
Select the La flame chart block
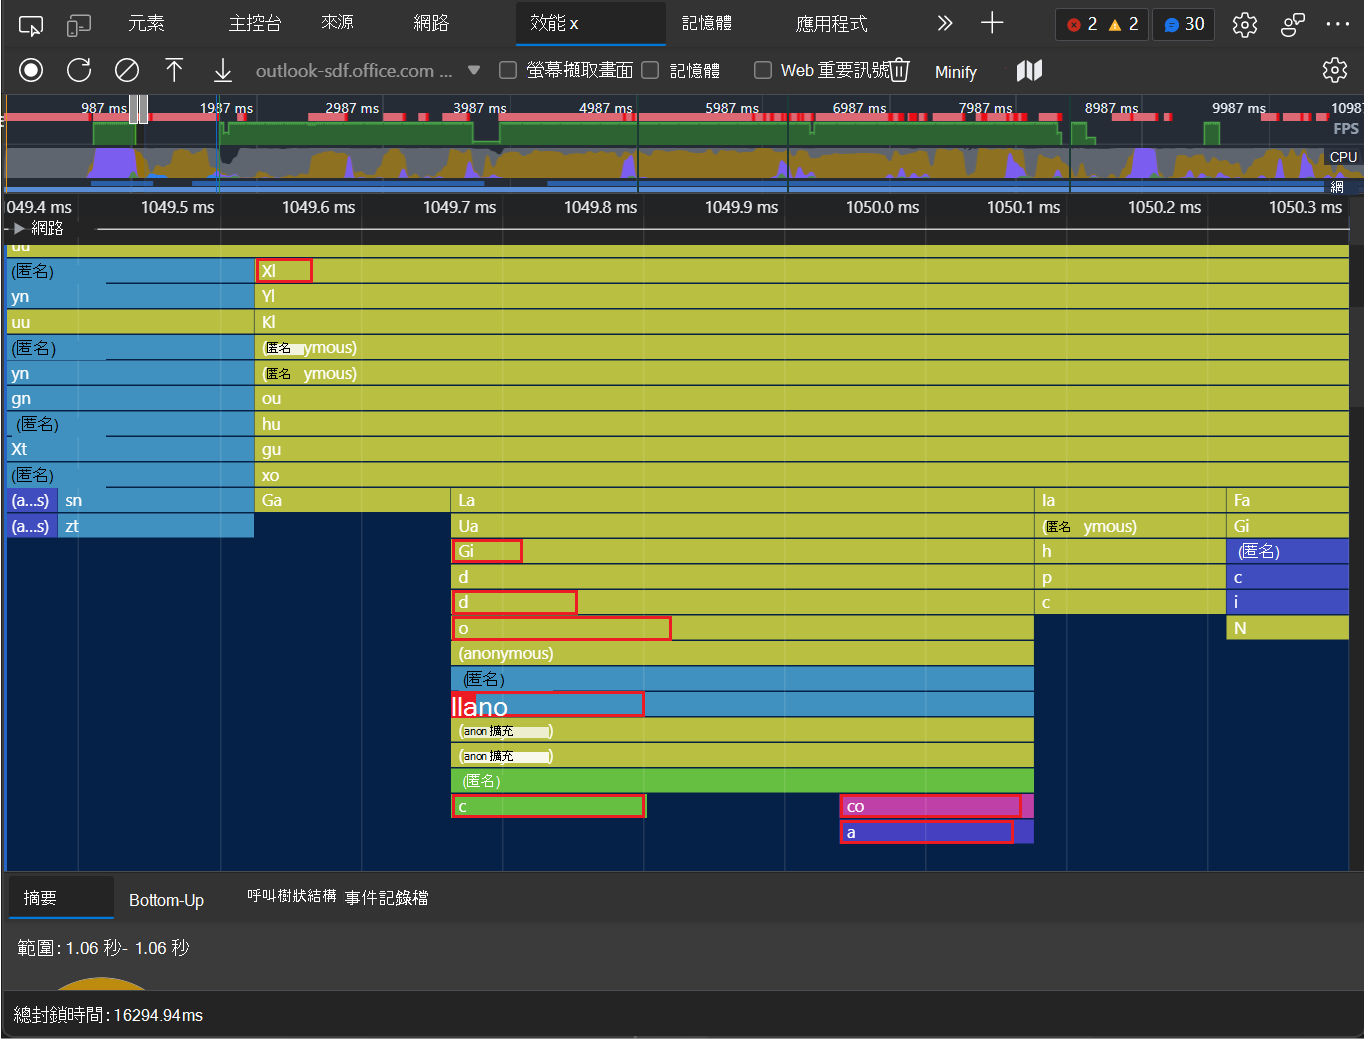743,500
